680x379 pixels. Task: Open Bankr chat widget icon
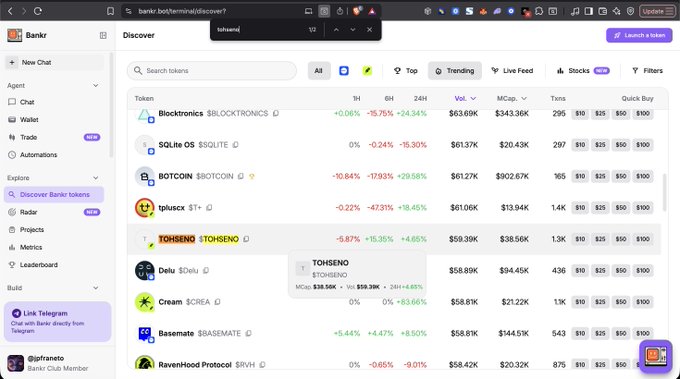(x=656, y=356)
